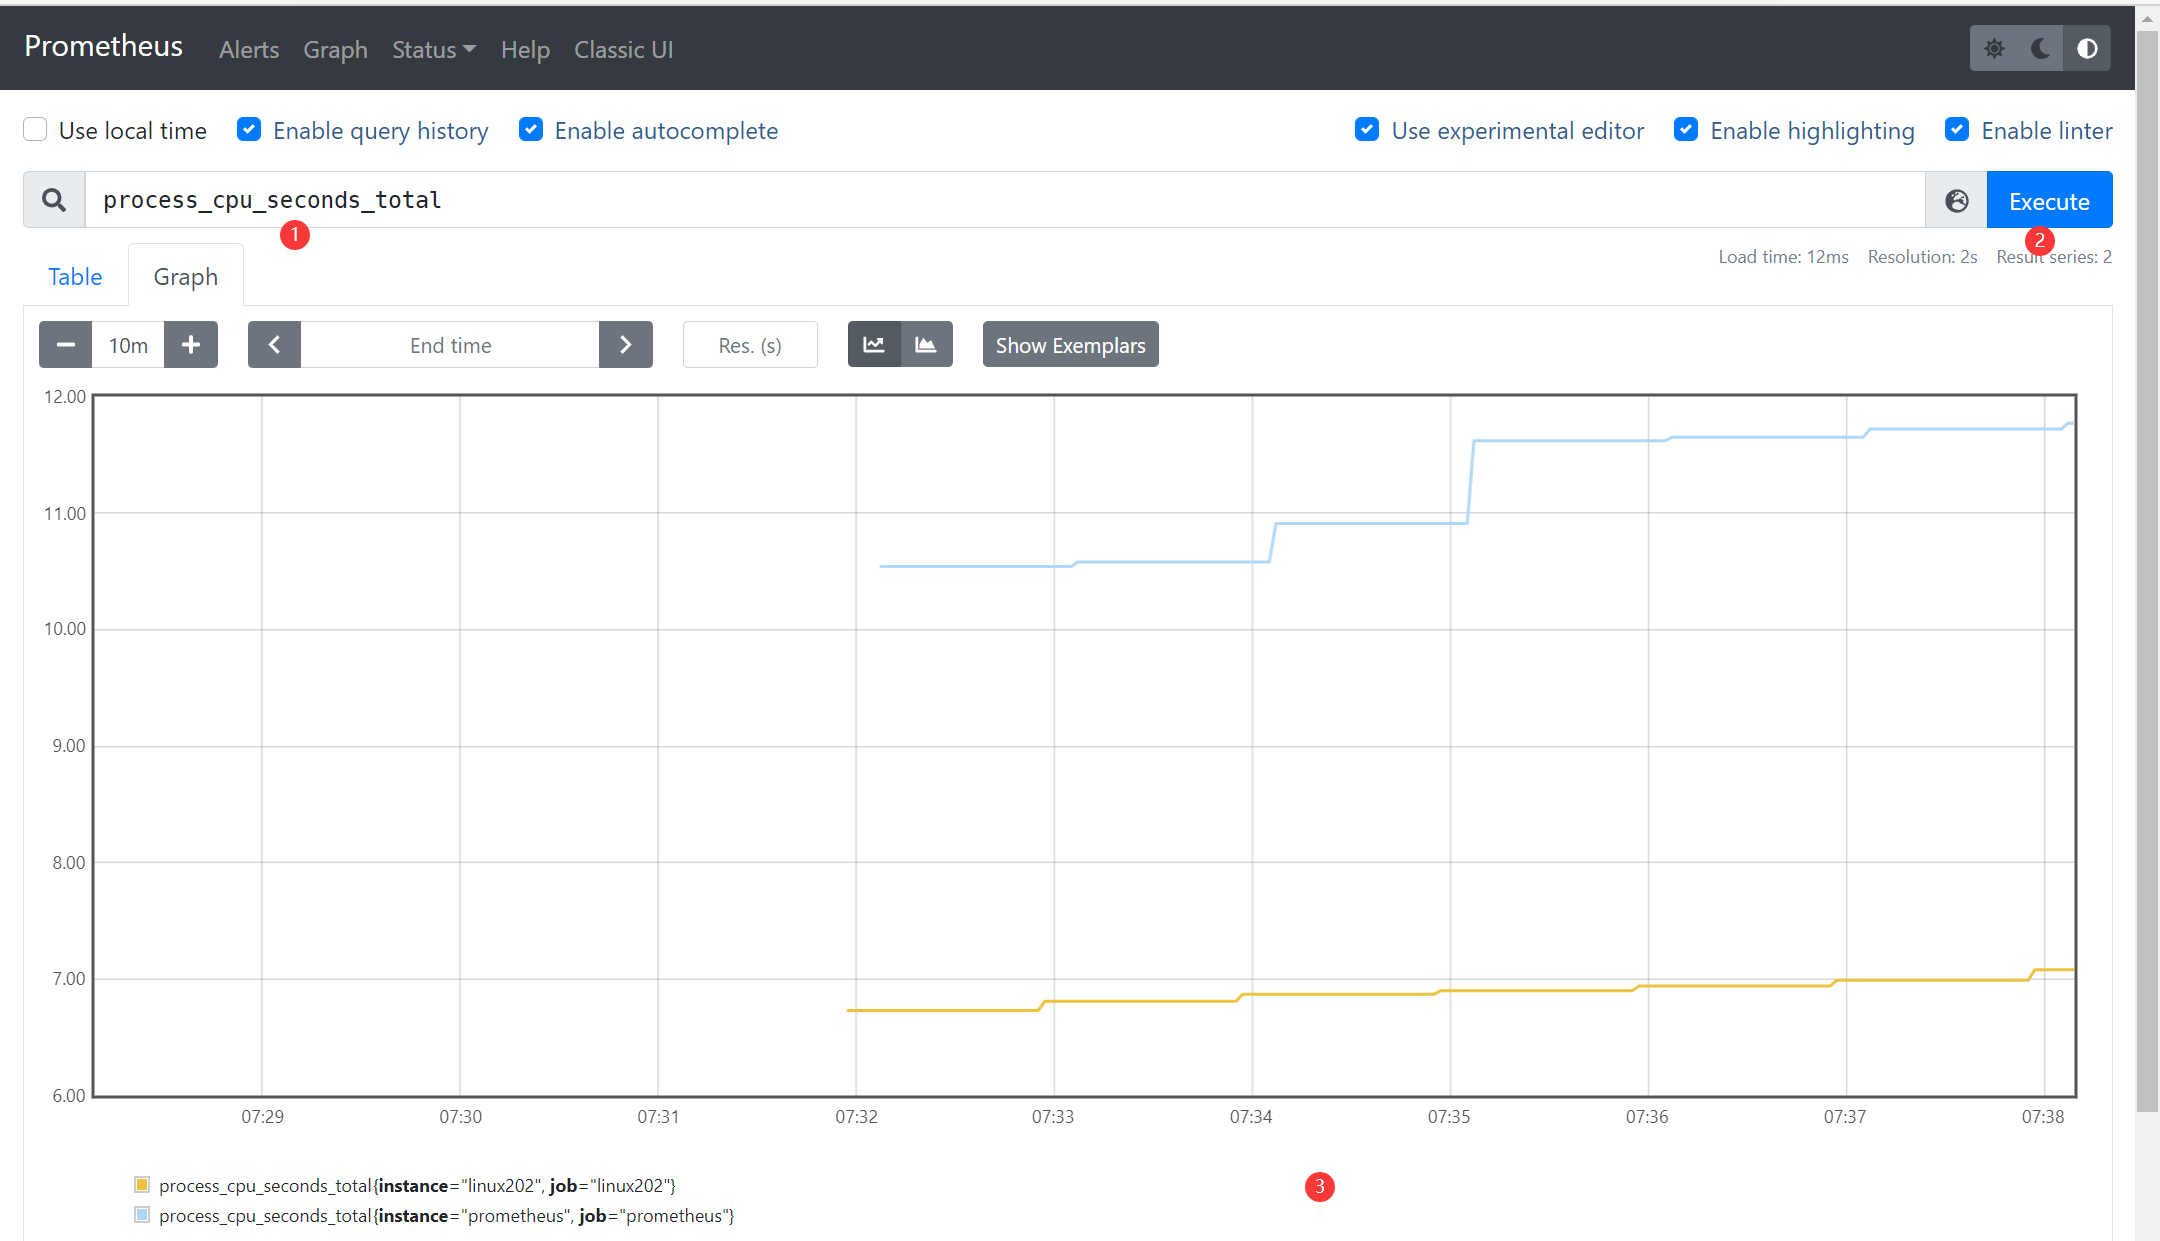This screenshot has width=2160, height=1241.
Task: Switch to light theme sun icon
Action: click(1994, 49)
